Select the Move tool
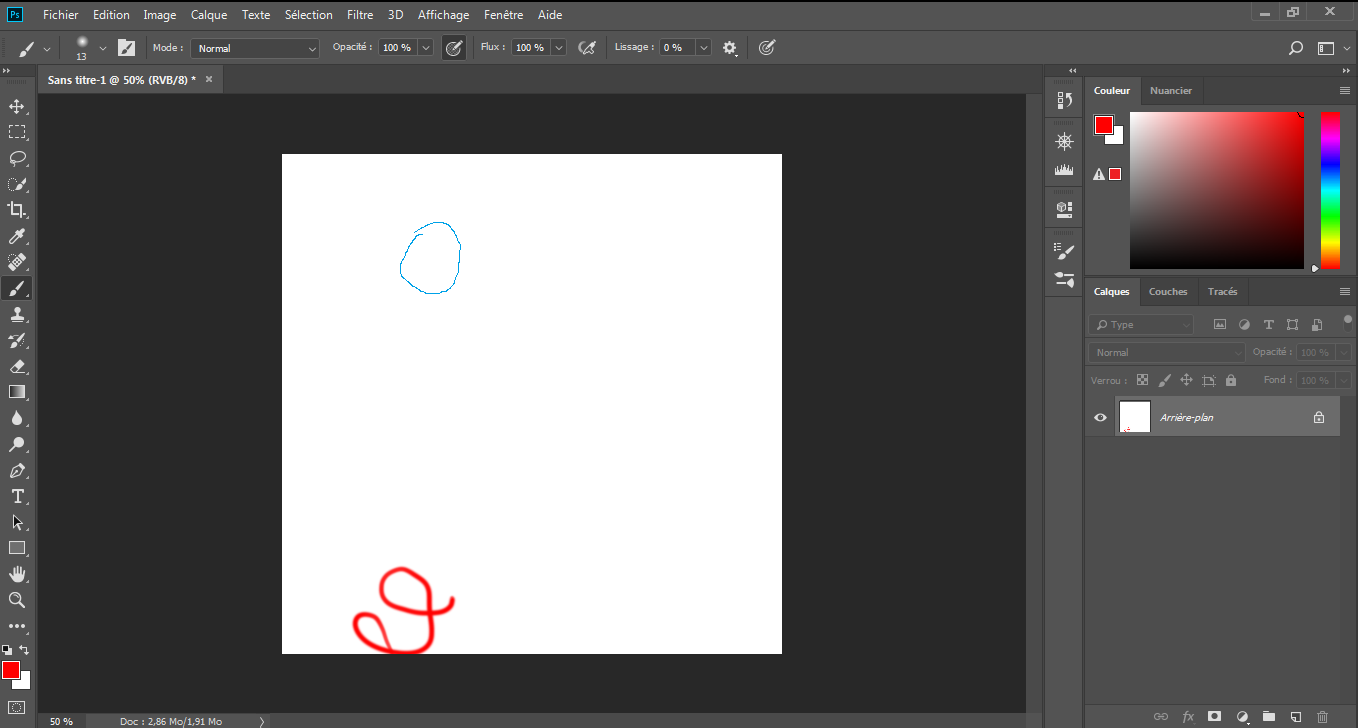This screenshot has height=728, width=1358. (17, 106)
